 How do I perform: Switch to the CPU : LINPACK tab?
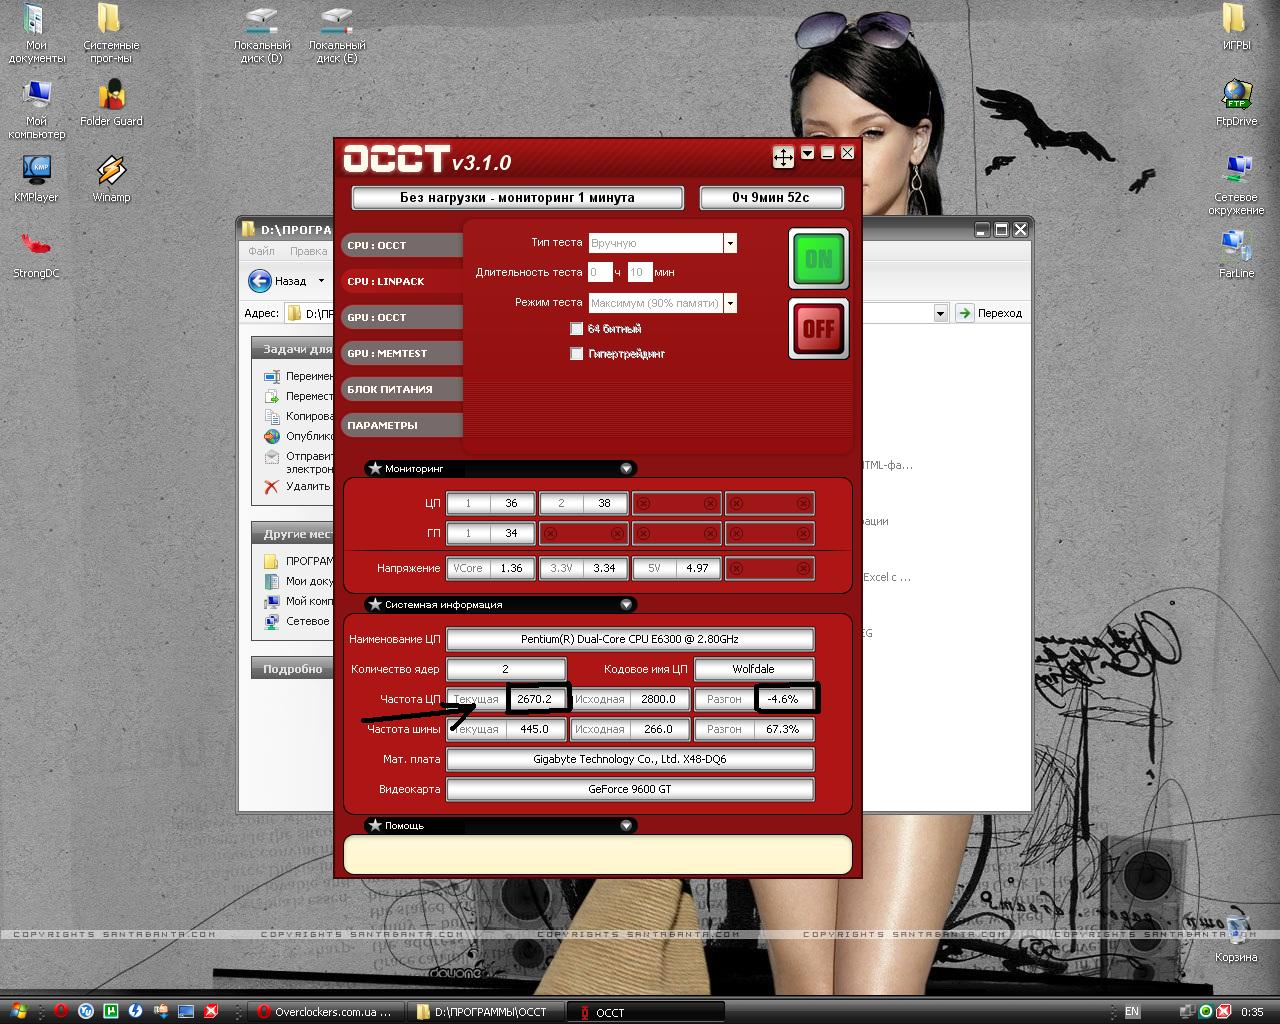[x=402, y=281]
